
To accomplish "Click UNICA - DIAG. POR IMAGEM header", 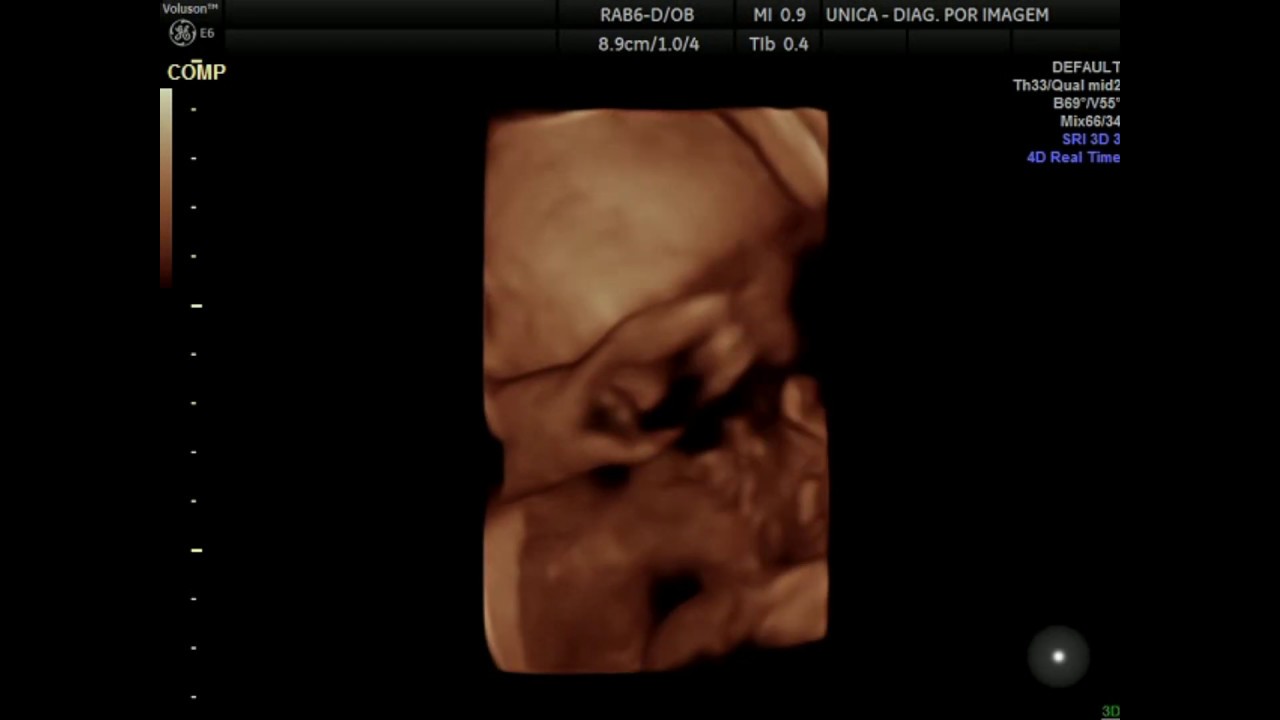I will click(937, 15).
